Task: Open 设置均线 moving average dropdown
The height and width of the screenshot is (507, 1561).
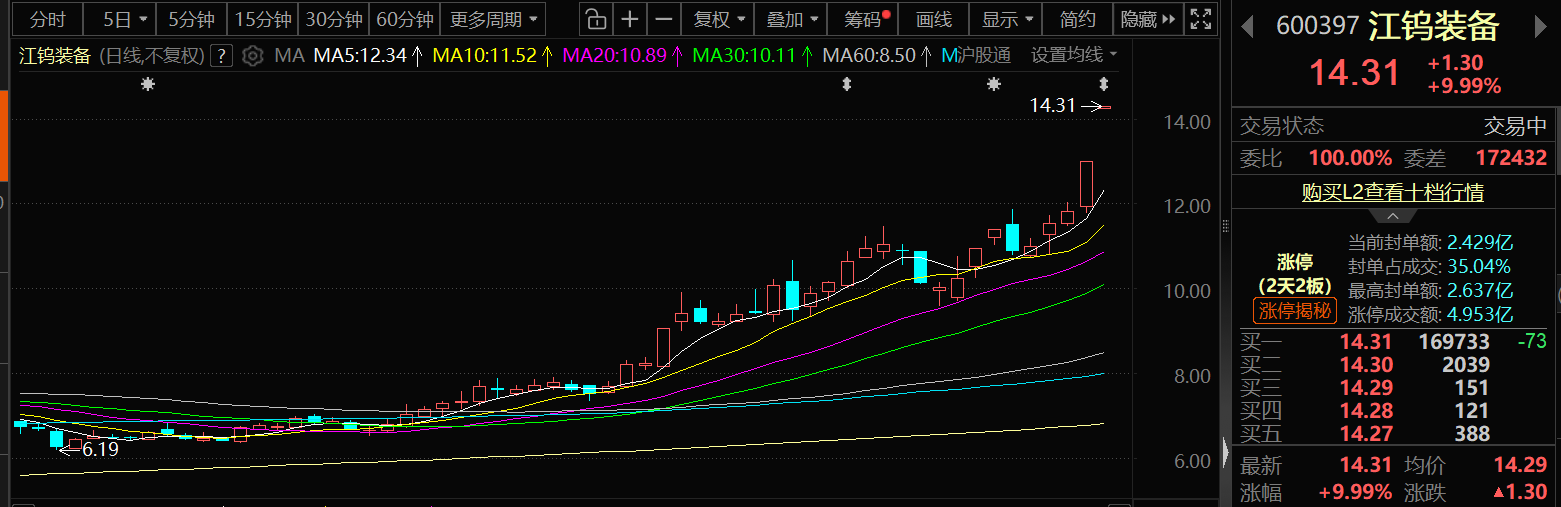Action: (1074, 55)
